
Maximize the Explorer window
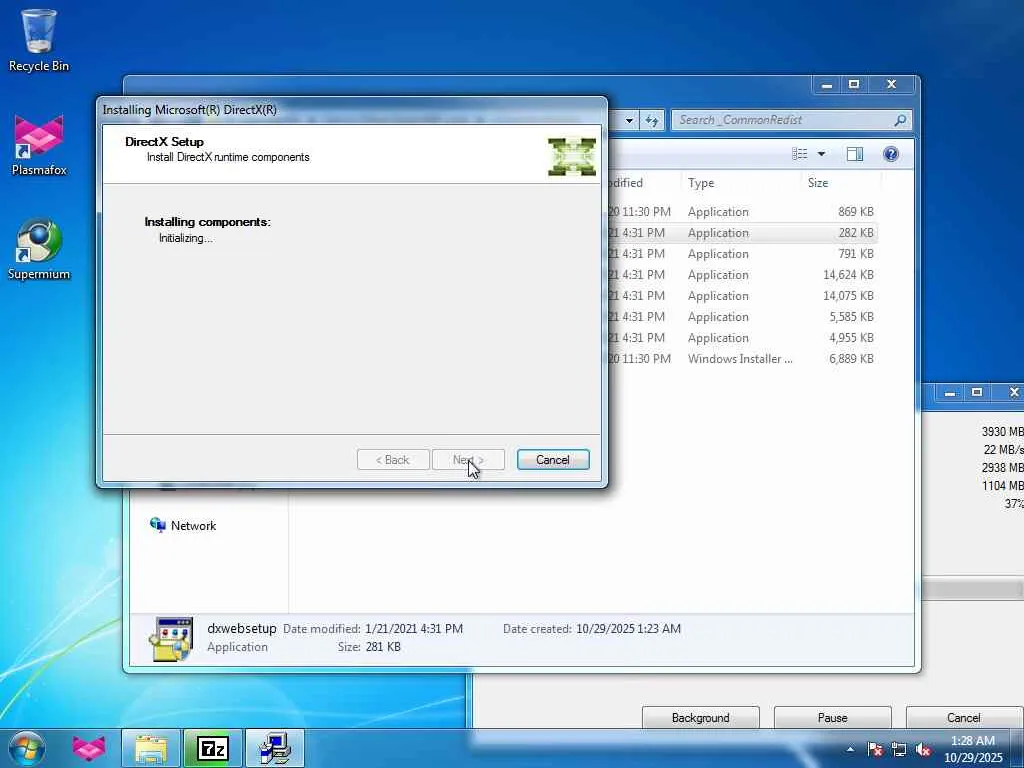854,84
